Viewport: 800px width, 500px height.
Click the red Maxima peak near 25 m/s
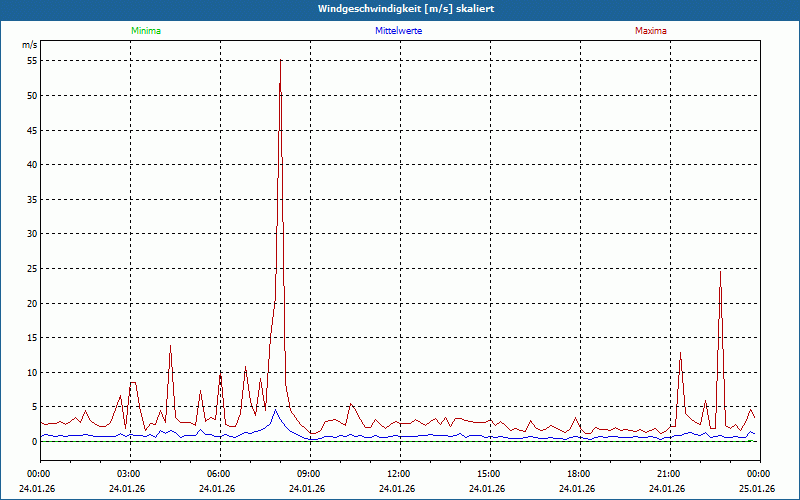point(720,272)
